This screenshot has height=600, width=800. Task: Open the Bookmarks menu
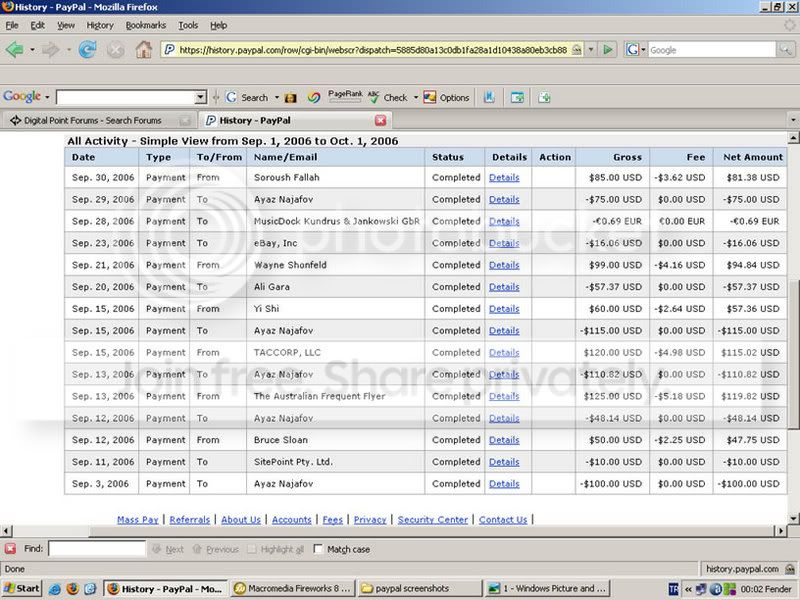[x=145, y=25]
